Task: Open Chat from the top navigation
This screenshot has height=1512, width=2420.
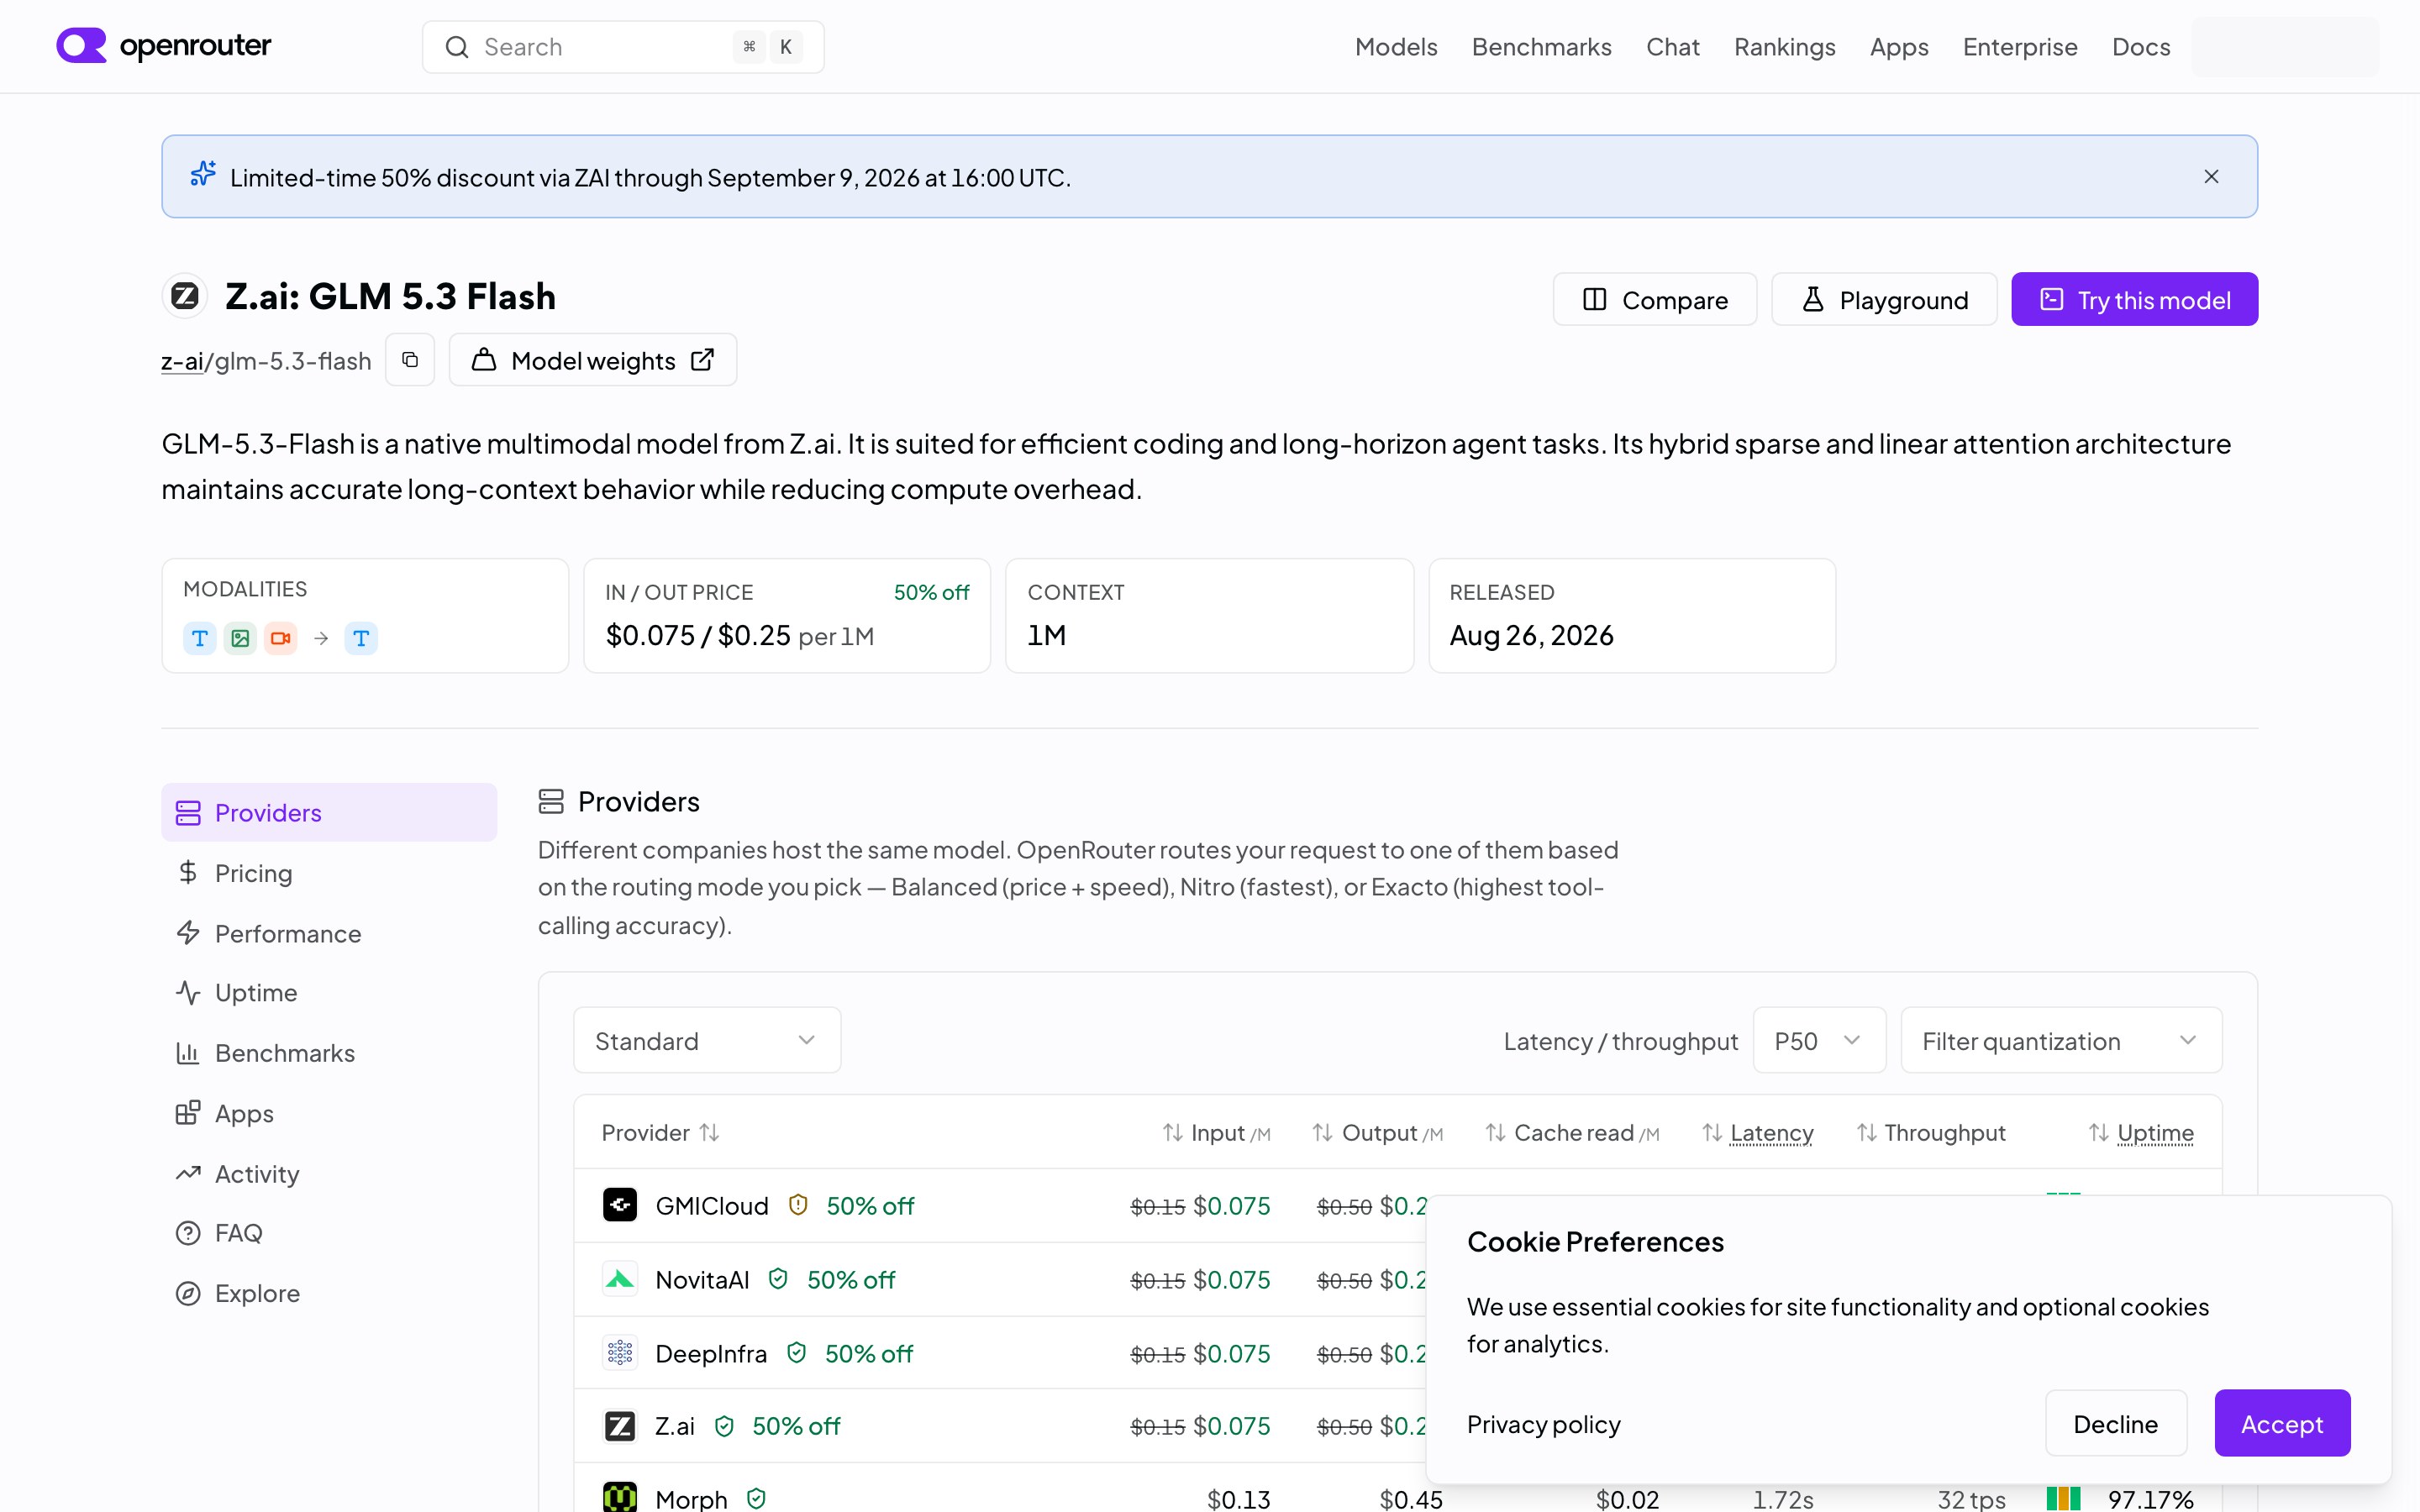Action: point(1673,47)
